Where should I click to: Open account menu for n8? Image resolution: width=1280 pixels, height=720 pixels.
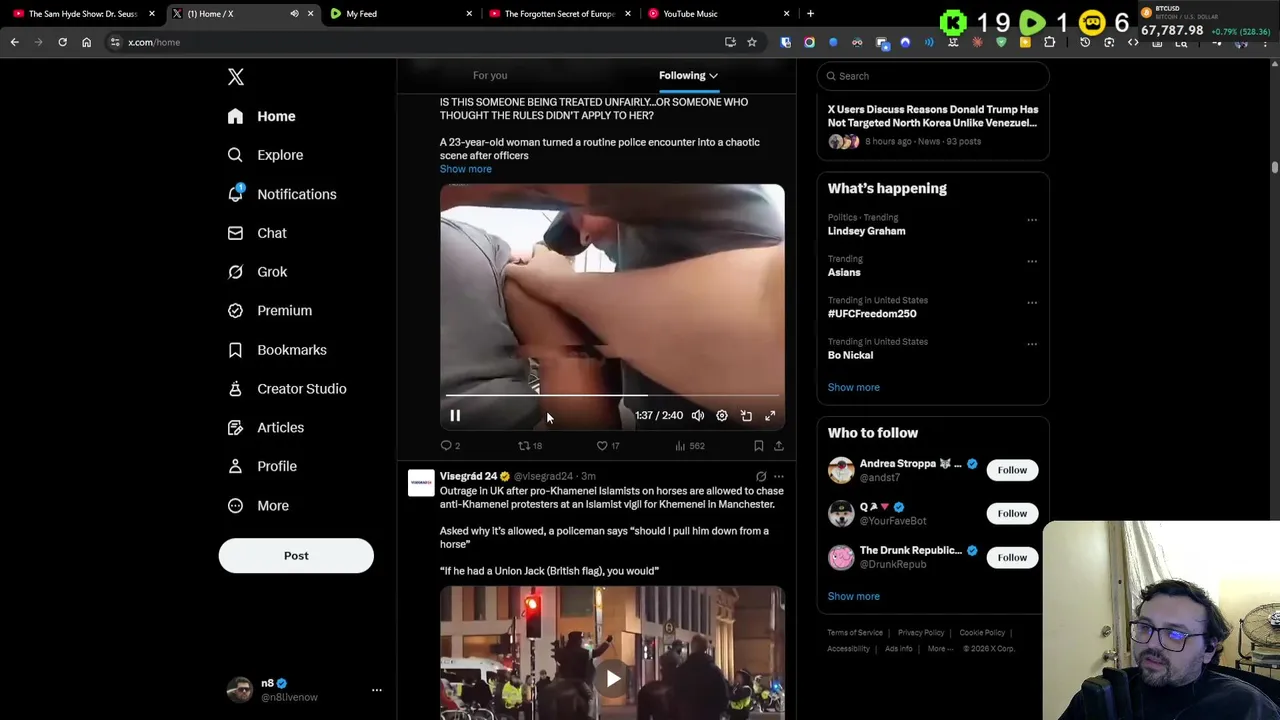coord(304,690)
